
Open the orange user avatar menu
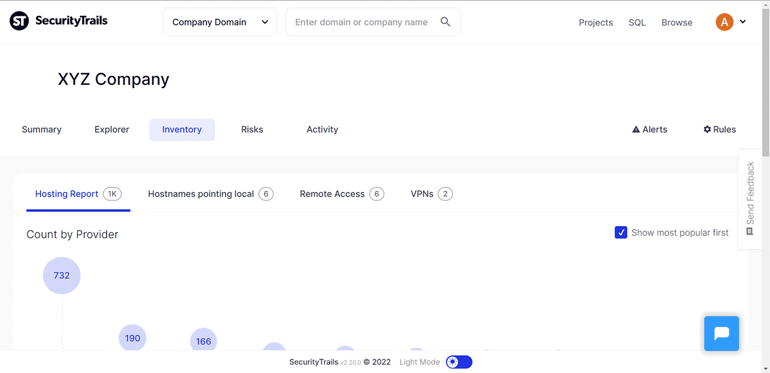point(724,22)
